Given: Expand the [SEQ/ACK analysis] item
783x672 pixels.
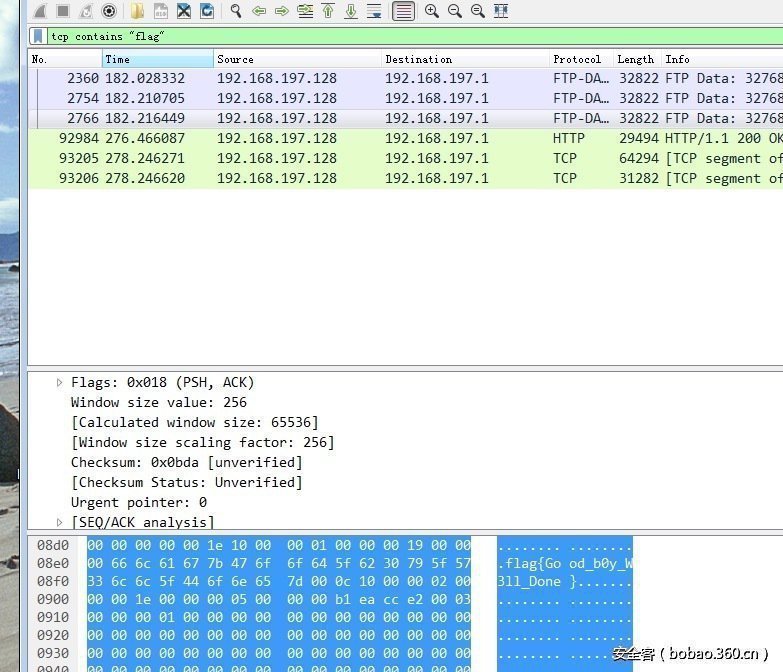Looking at the screenshot, I should (59, 522).
